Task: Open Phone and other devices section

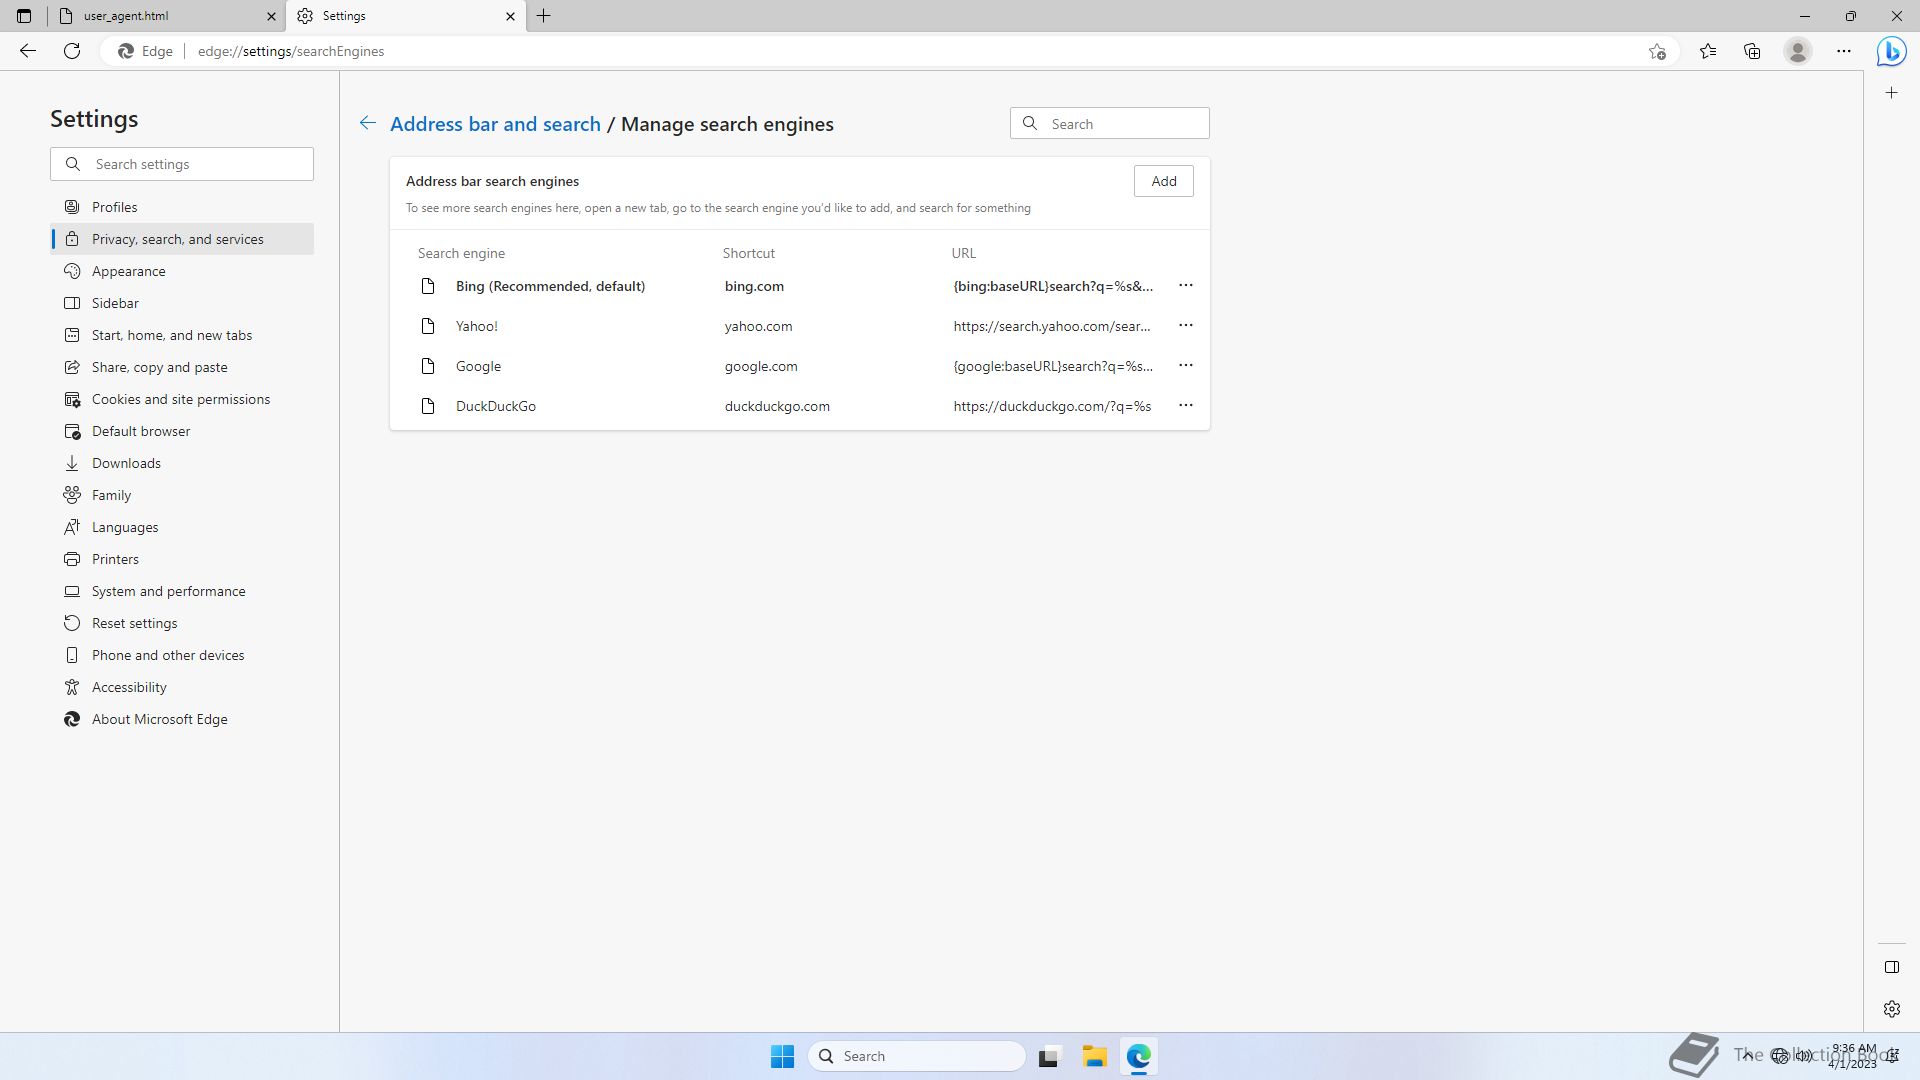Action: pos(182,655)
